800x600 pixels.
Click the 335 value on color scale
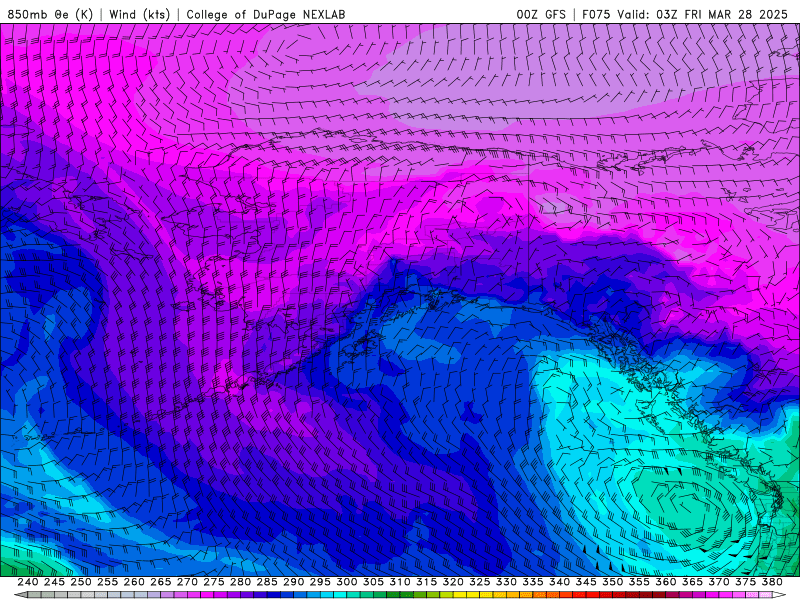click(533, 582)
